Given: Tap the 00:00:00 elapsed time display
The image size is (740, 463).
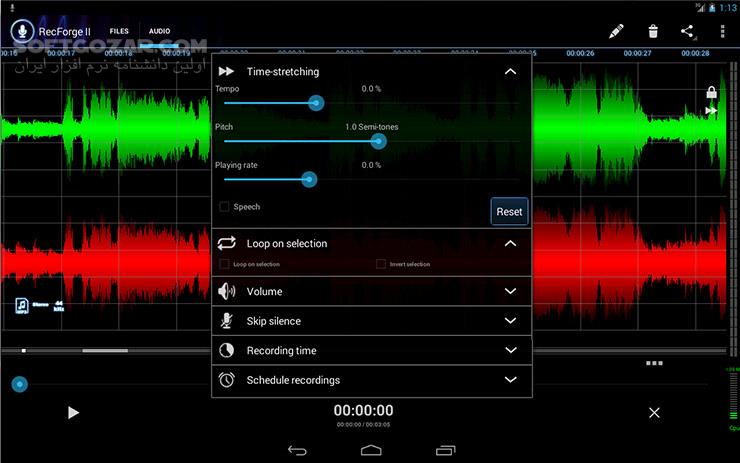Looking at the screenshot, I should coord(363,411).
